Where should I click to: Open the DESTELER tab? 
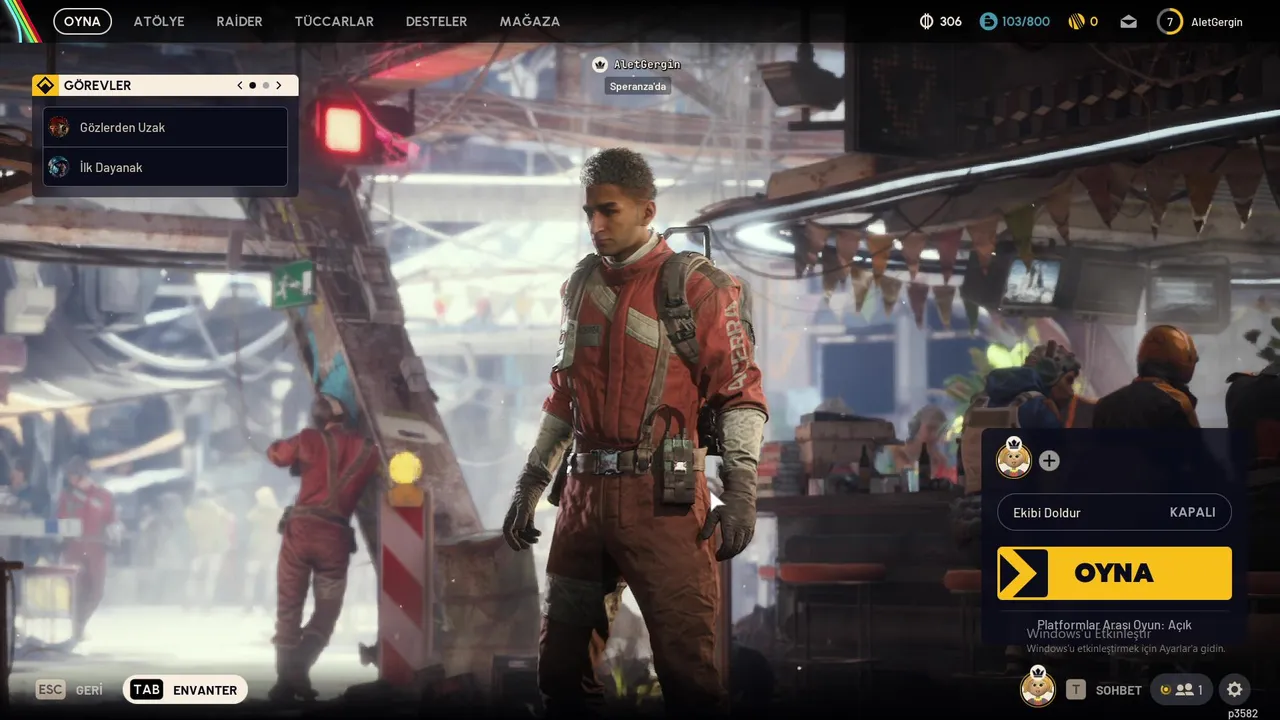[436, 21]
